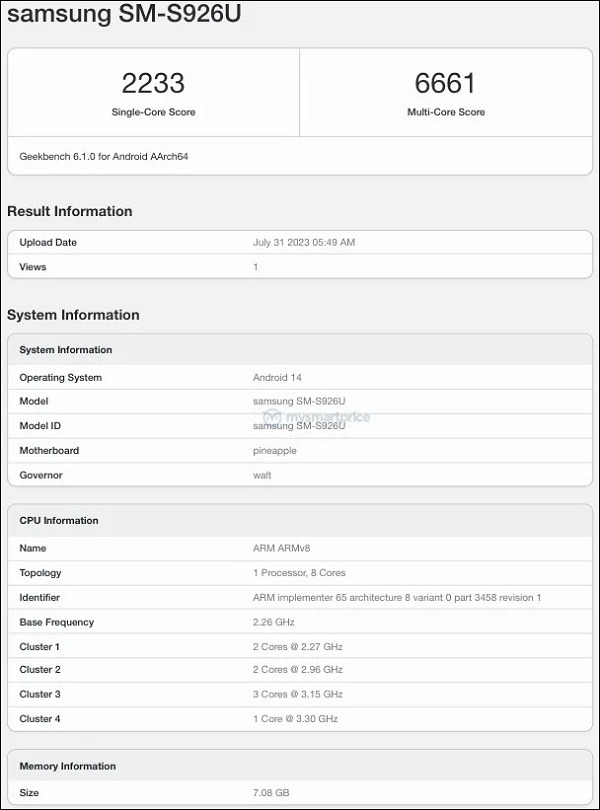
Task: Select the motherboard value 'pineapple'
Action: click(x=274, y=450)
